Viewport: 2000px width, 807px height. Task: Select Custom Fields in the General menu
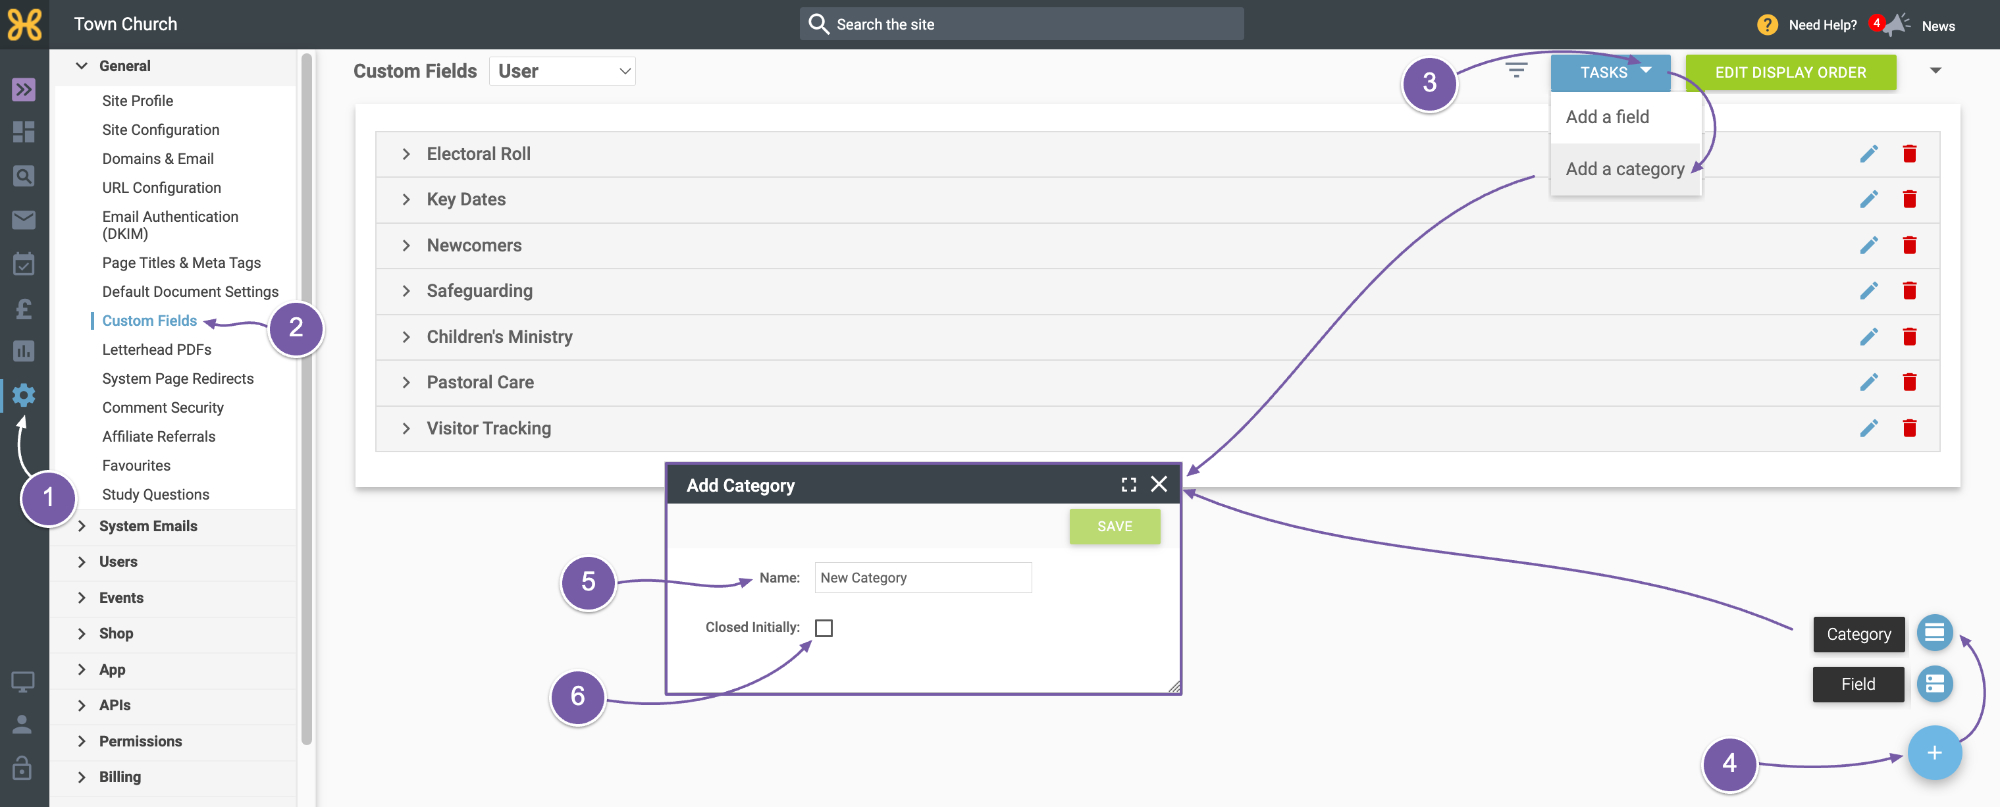(150, 321)
